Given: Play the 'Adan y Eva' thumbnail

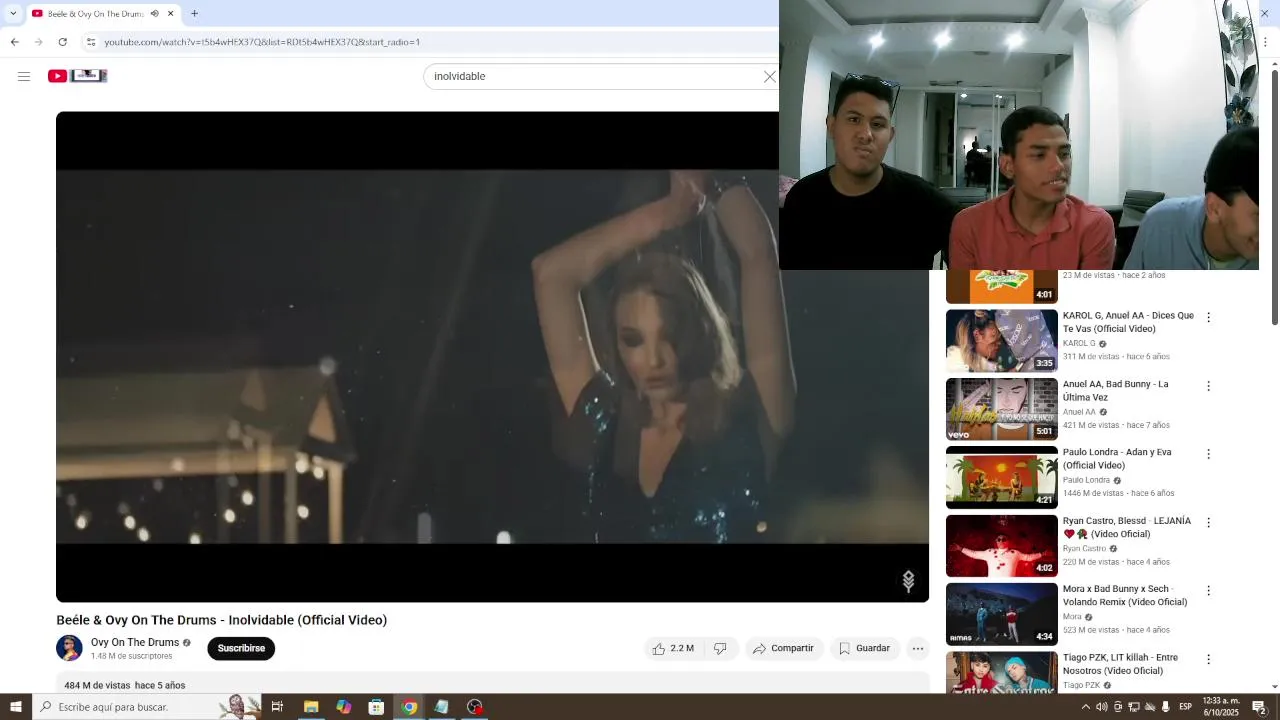Looking at the screenshot, I should click(x=1001, y=478).
